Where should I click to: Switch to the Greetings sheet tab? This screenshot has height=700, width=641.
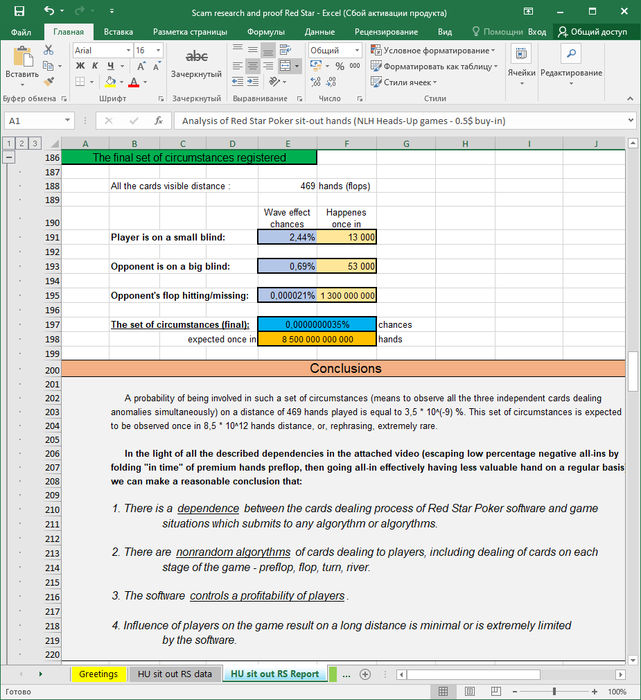click(98, 674)
